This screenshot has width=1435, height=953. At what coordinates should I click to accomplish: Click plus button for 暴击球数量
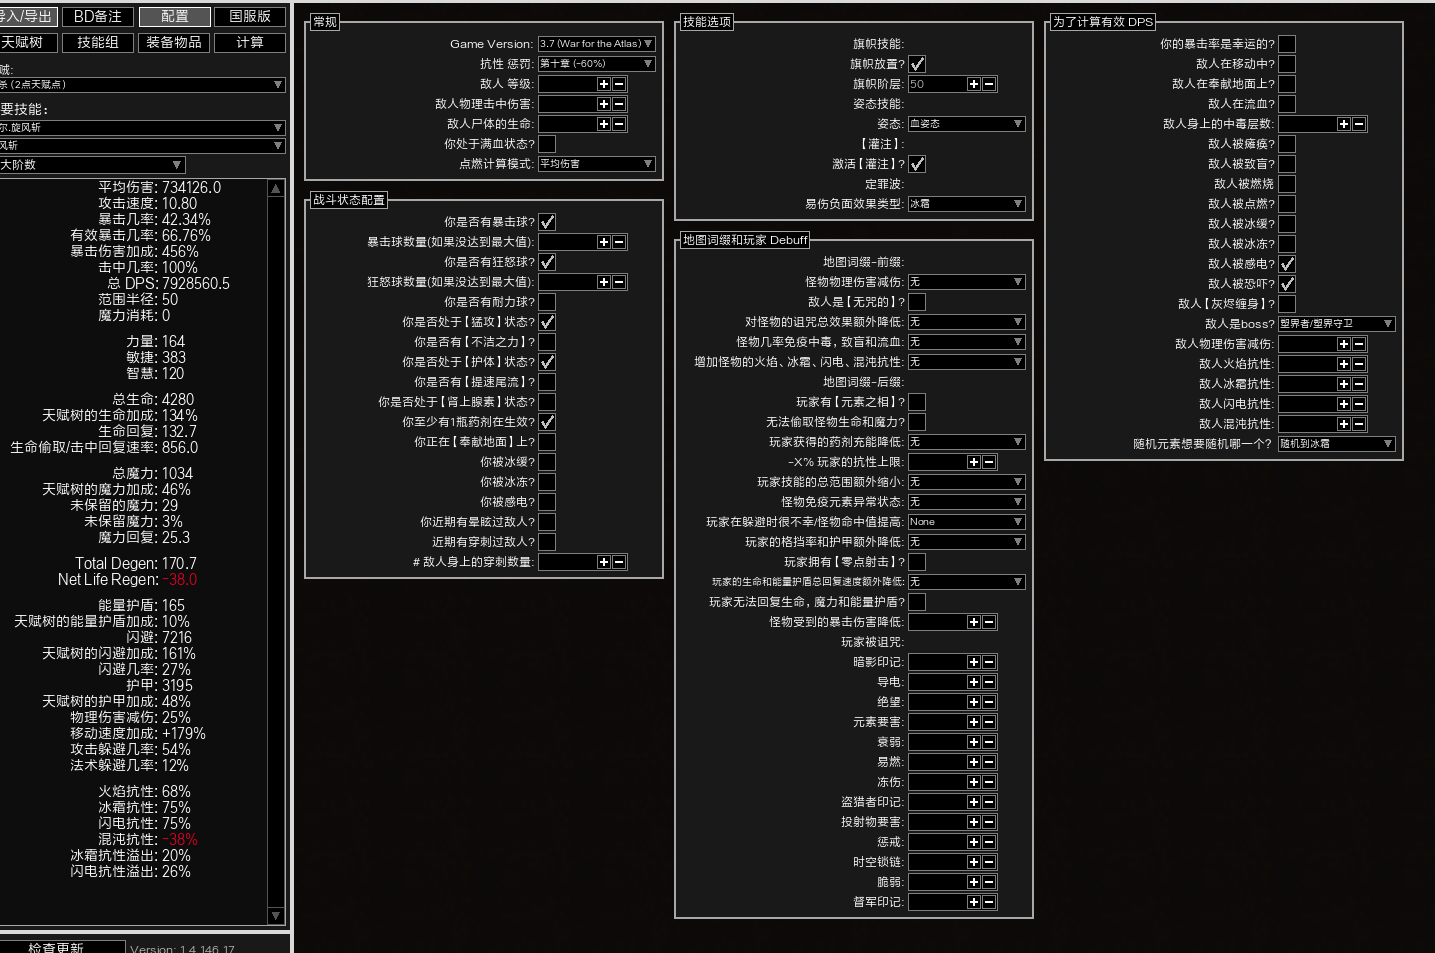pos(603,242)
